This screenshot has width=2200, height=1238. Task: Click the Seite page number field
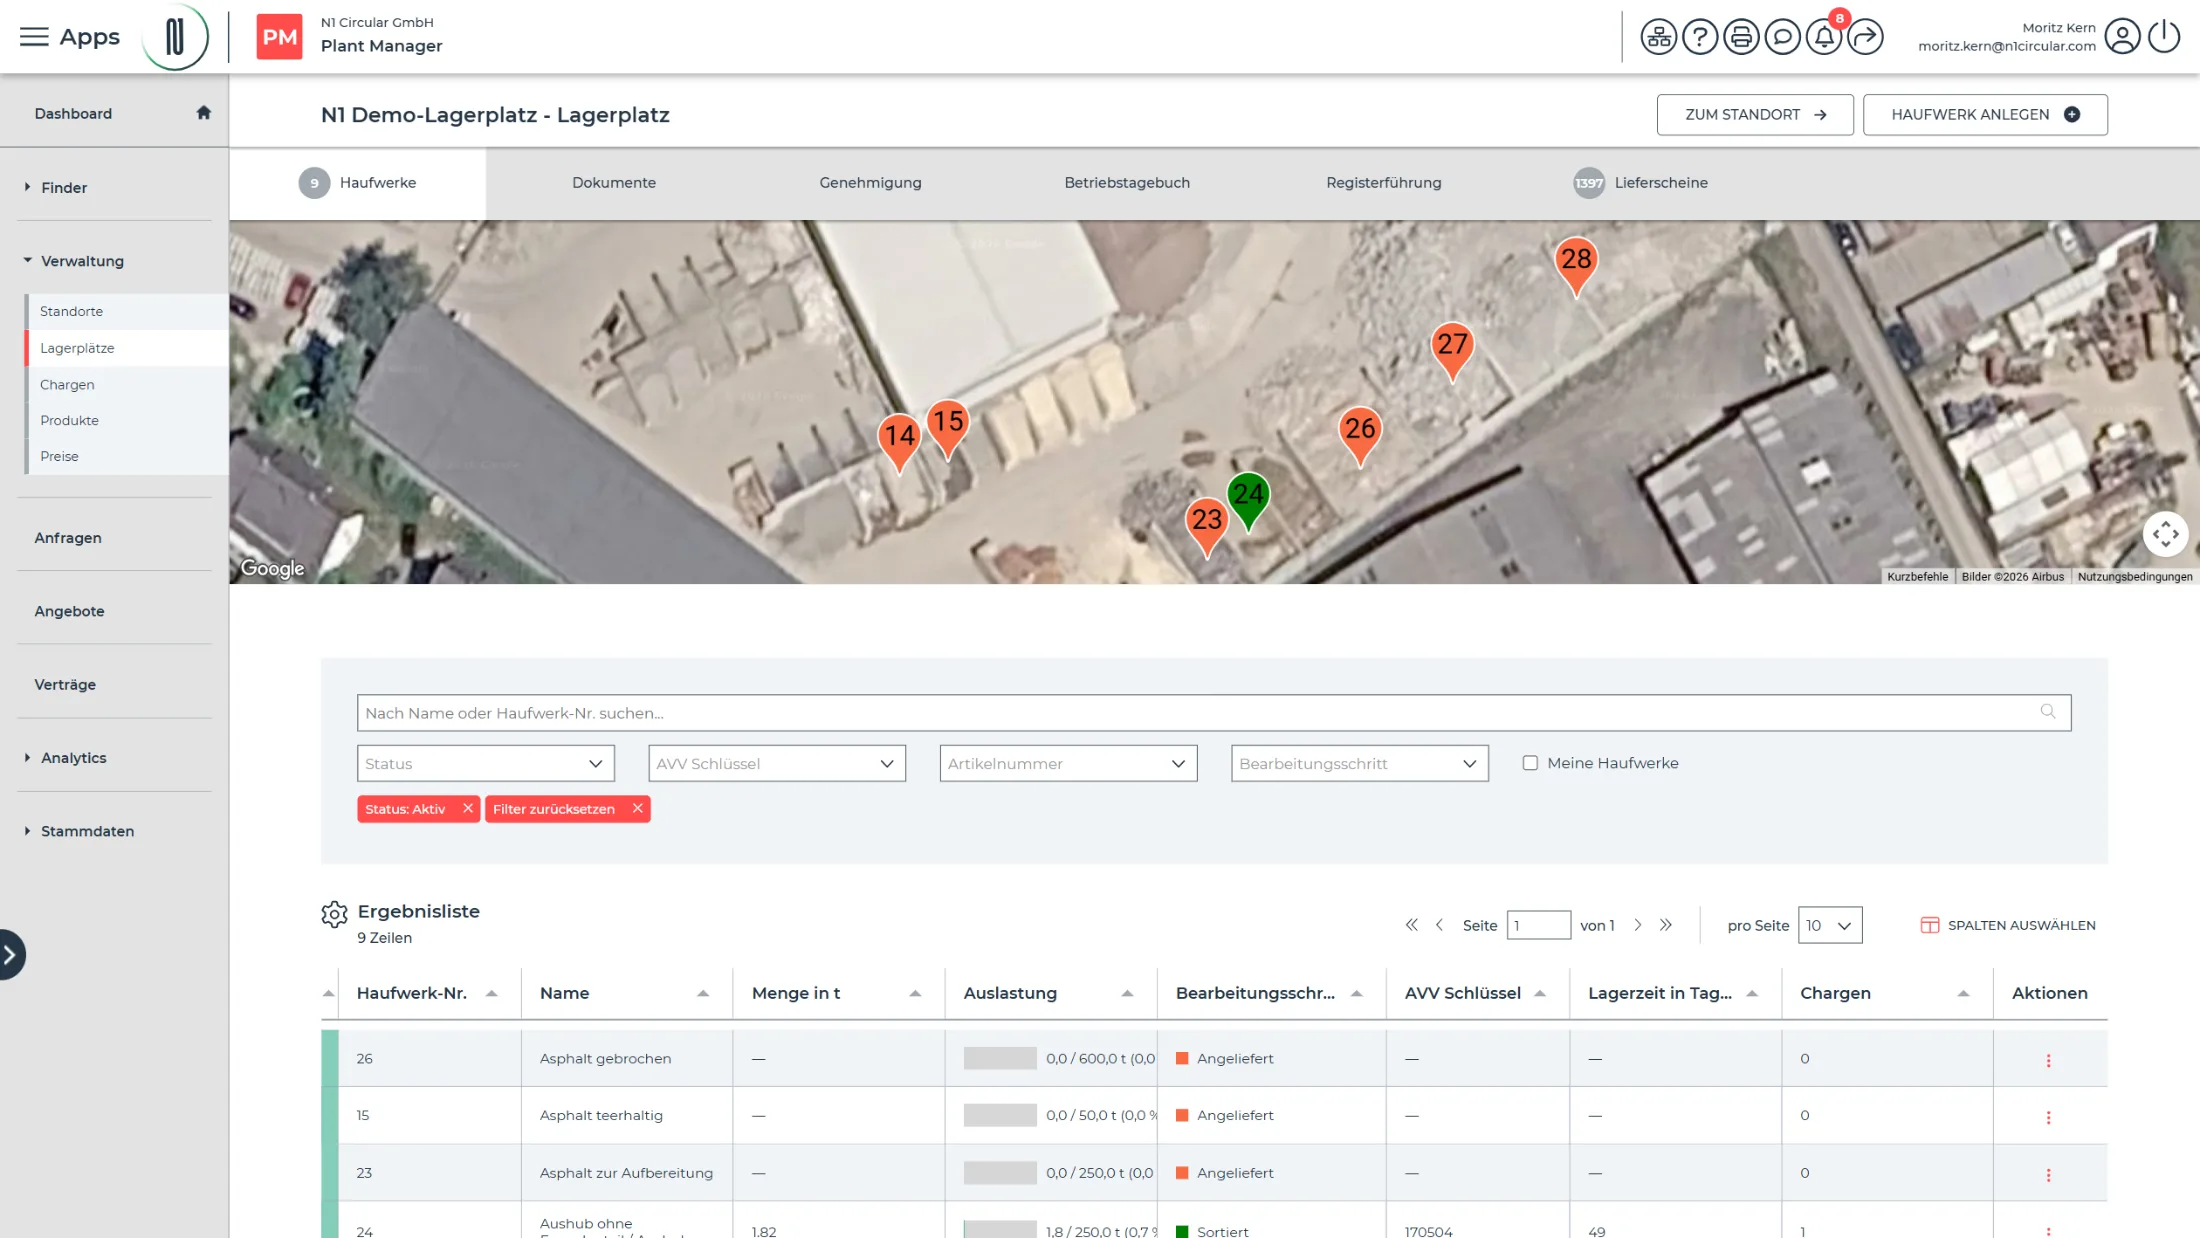click(1538, 925)
